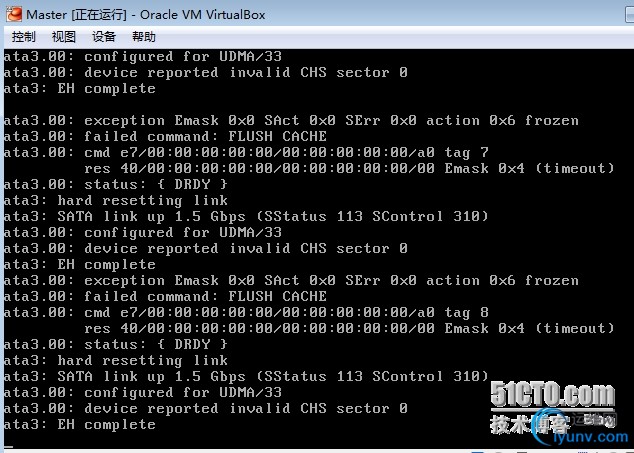Click the VirtualBox icon in the title bar
Viewport: 634px width, 453px height.
click(x=13, y=14)
